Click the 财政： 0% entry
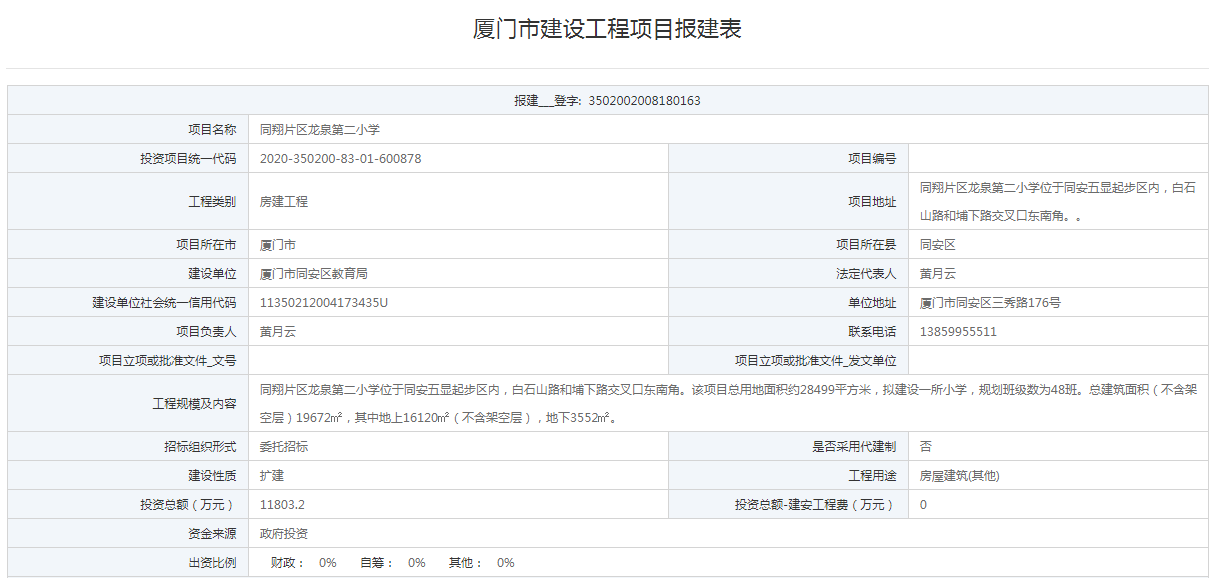1218x578 pixels. [304, 563]
